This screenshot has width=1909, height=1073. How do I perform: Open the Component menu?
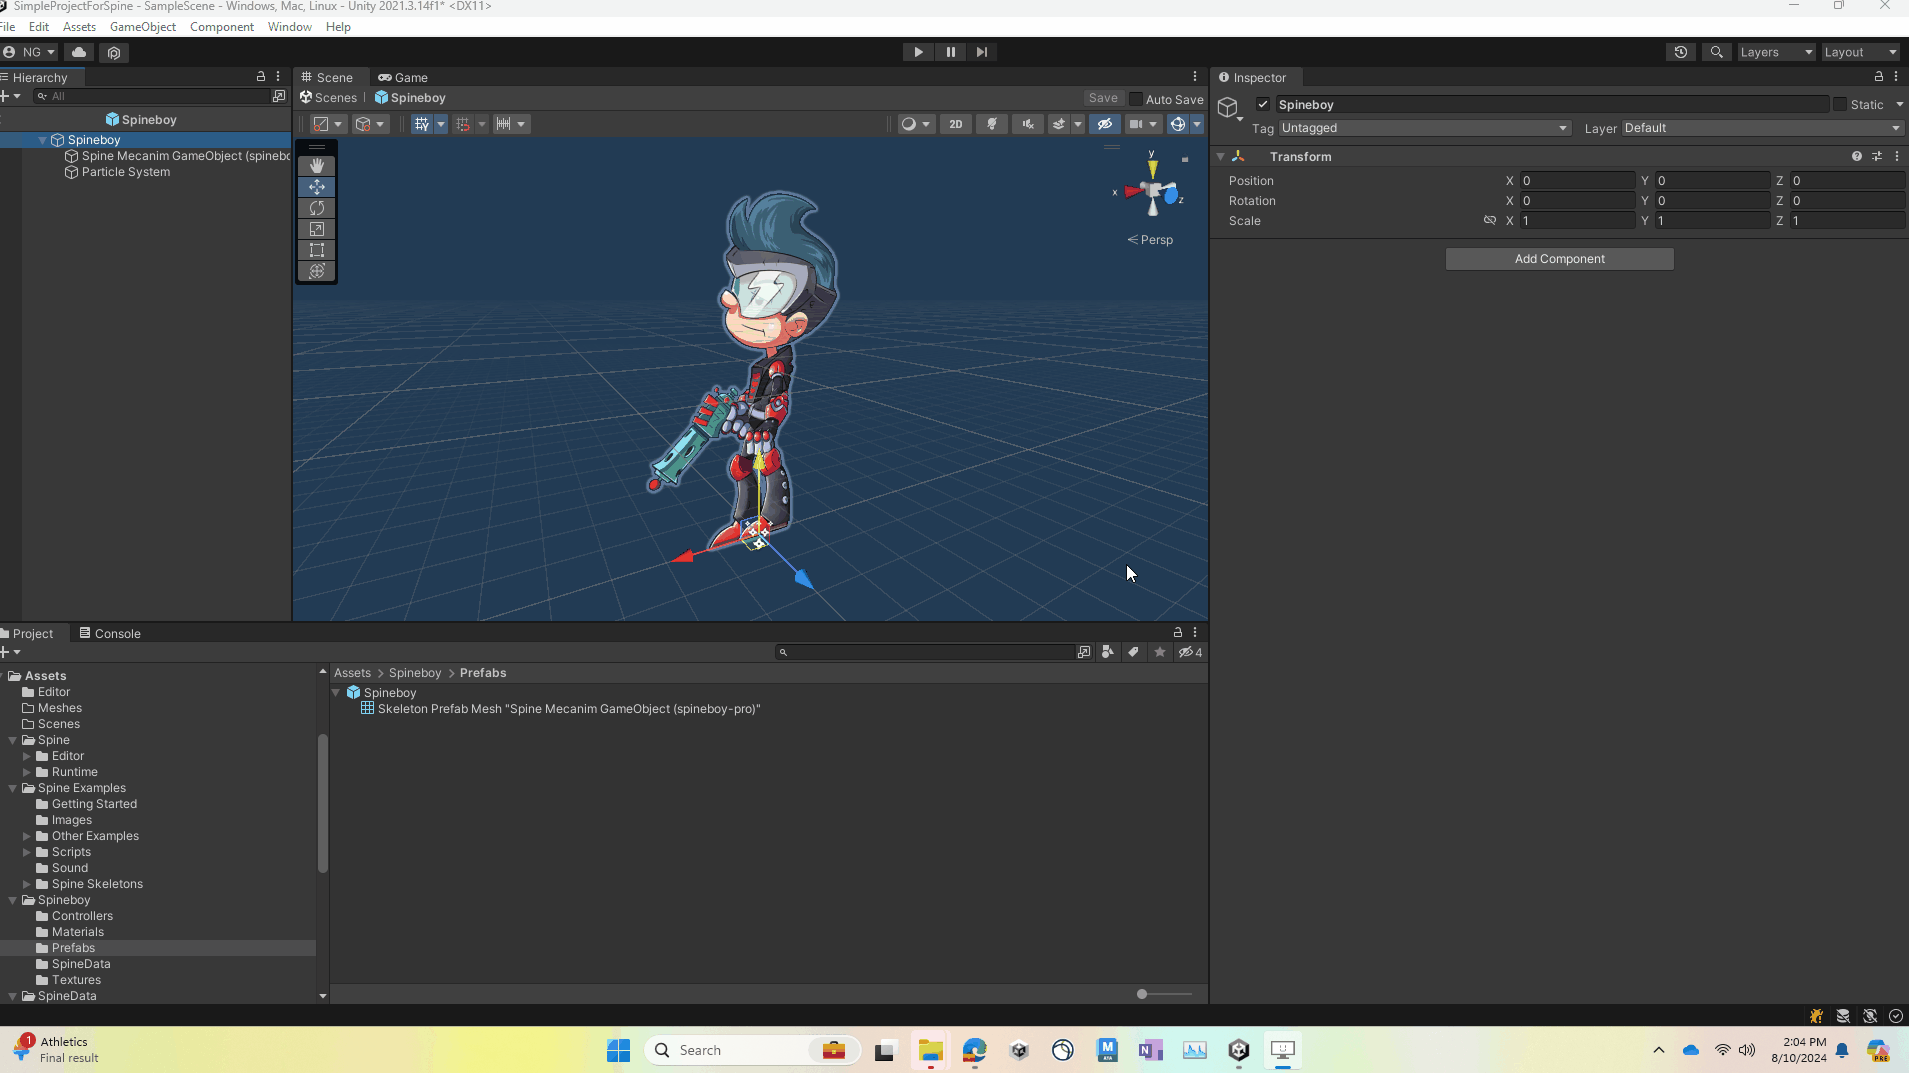(x=222, y=27)
